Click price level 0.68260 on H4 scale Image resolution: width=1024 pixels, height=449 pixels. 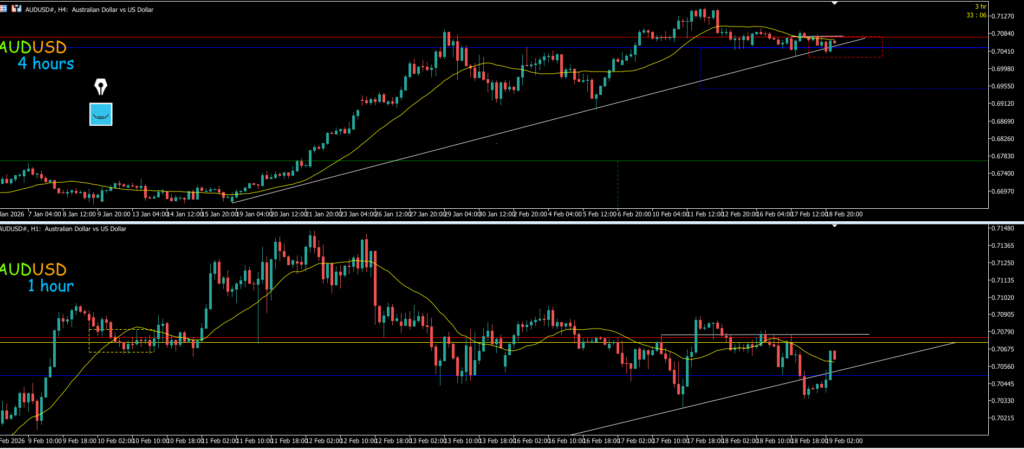pos(1000,139)
